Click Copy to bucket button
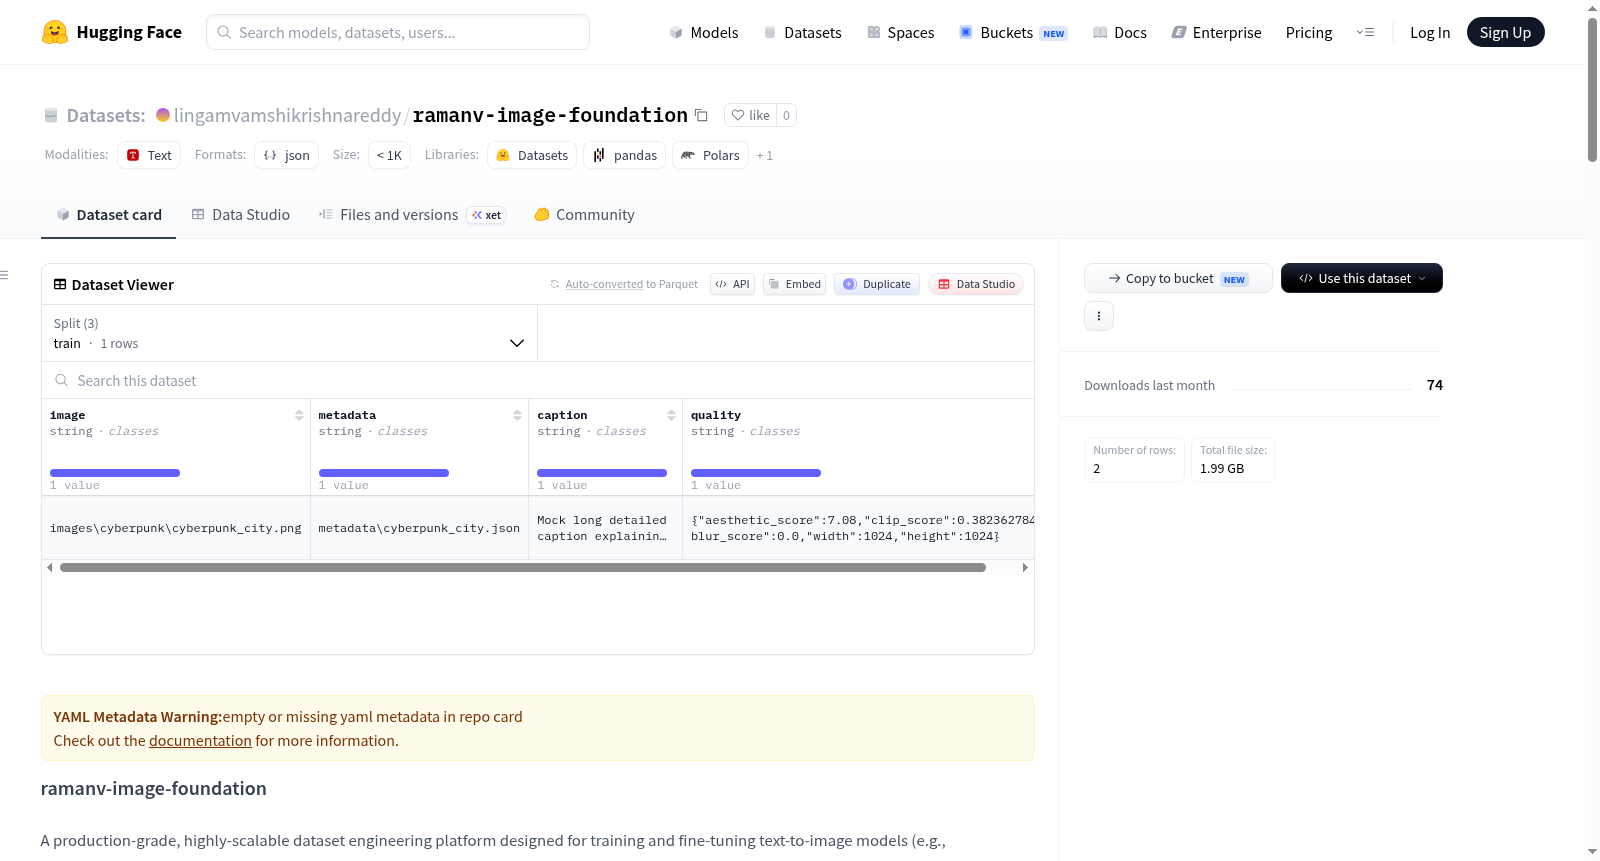The height and width of the screenshot is (861, 1600). [1178, 278]
